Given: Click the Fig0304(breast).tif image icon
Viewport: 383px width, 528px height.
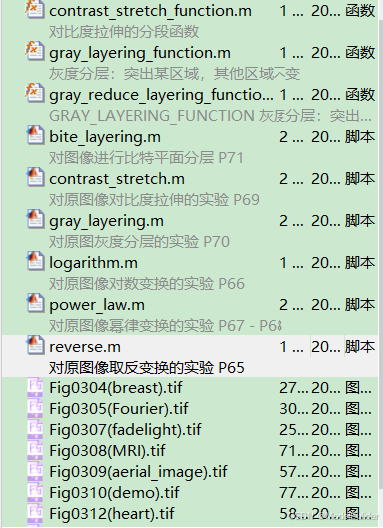Looking at the screenshot, I should click(35, 388).
